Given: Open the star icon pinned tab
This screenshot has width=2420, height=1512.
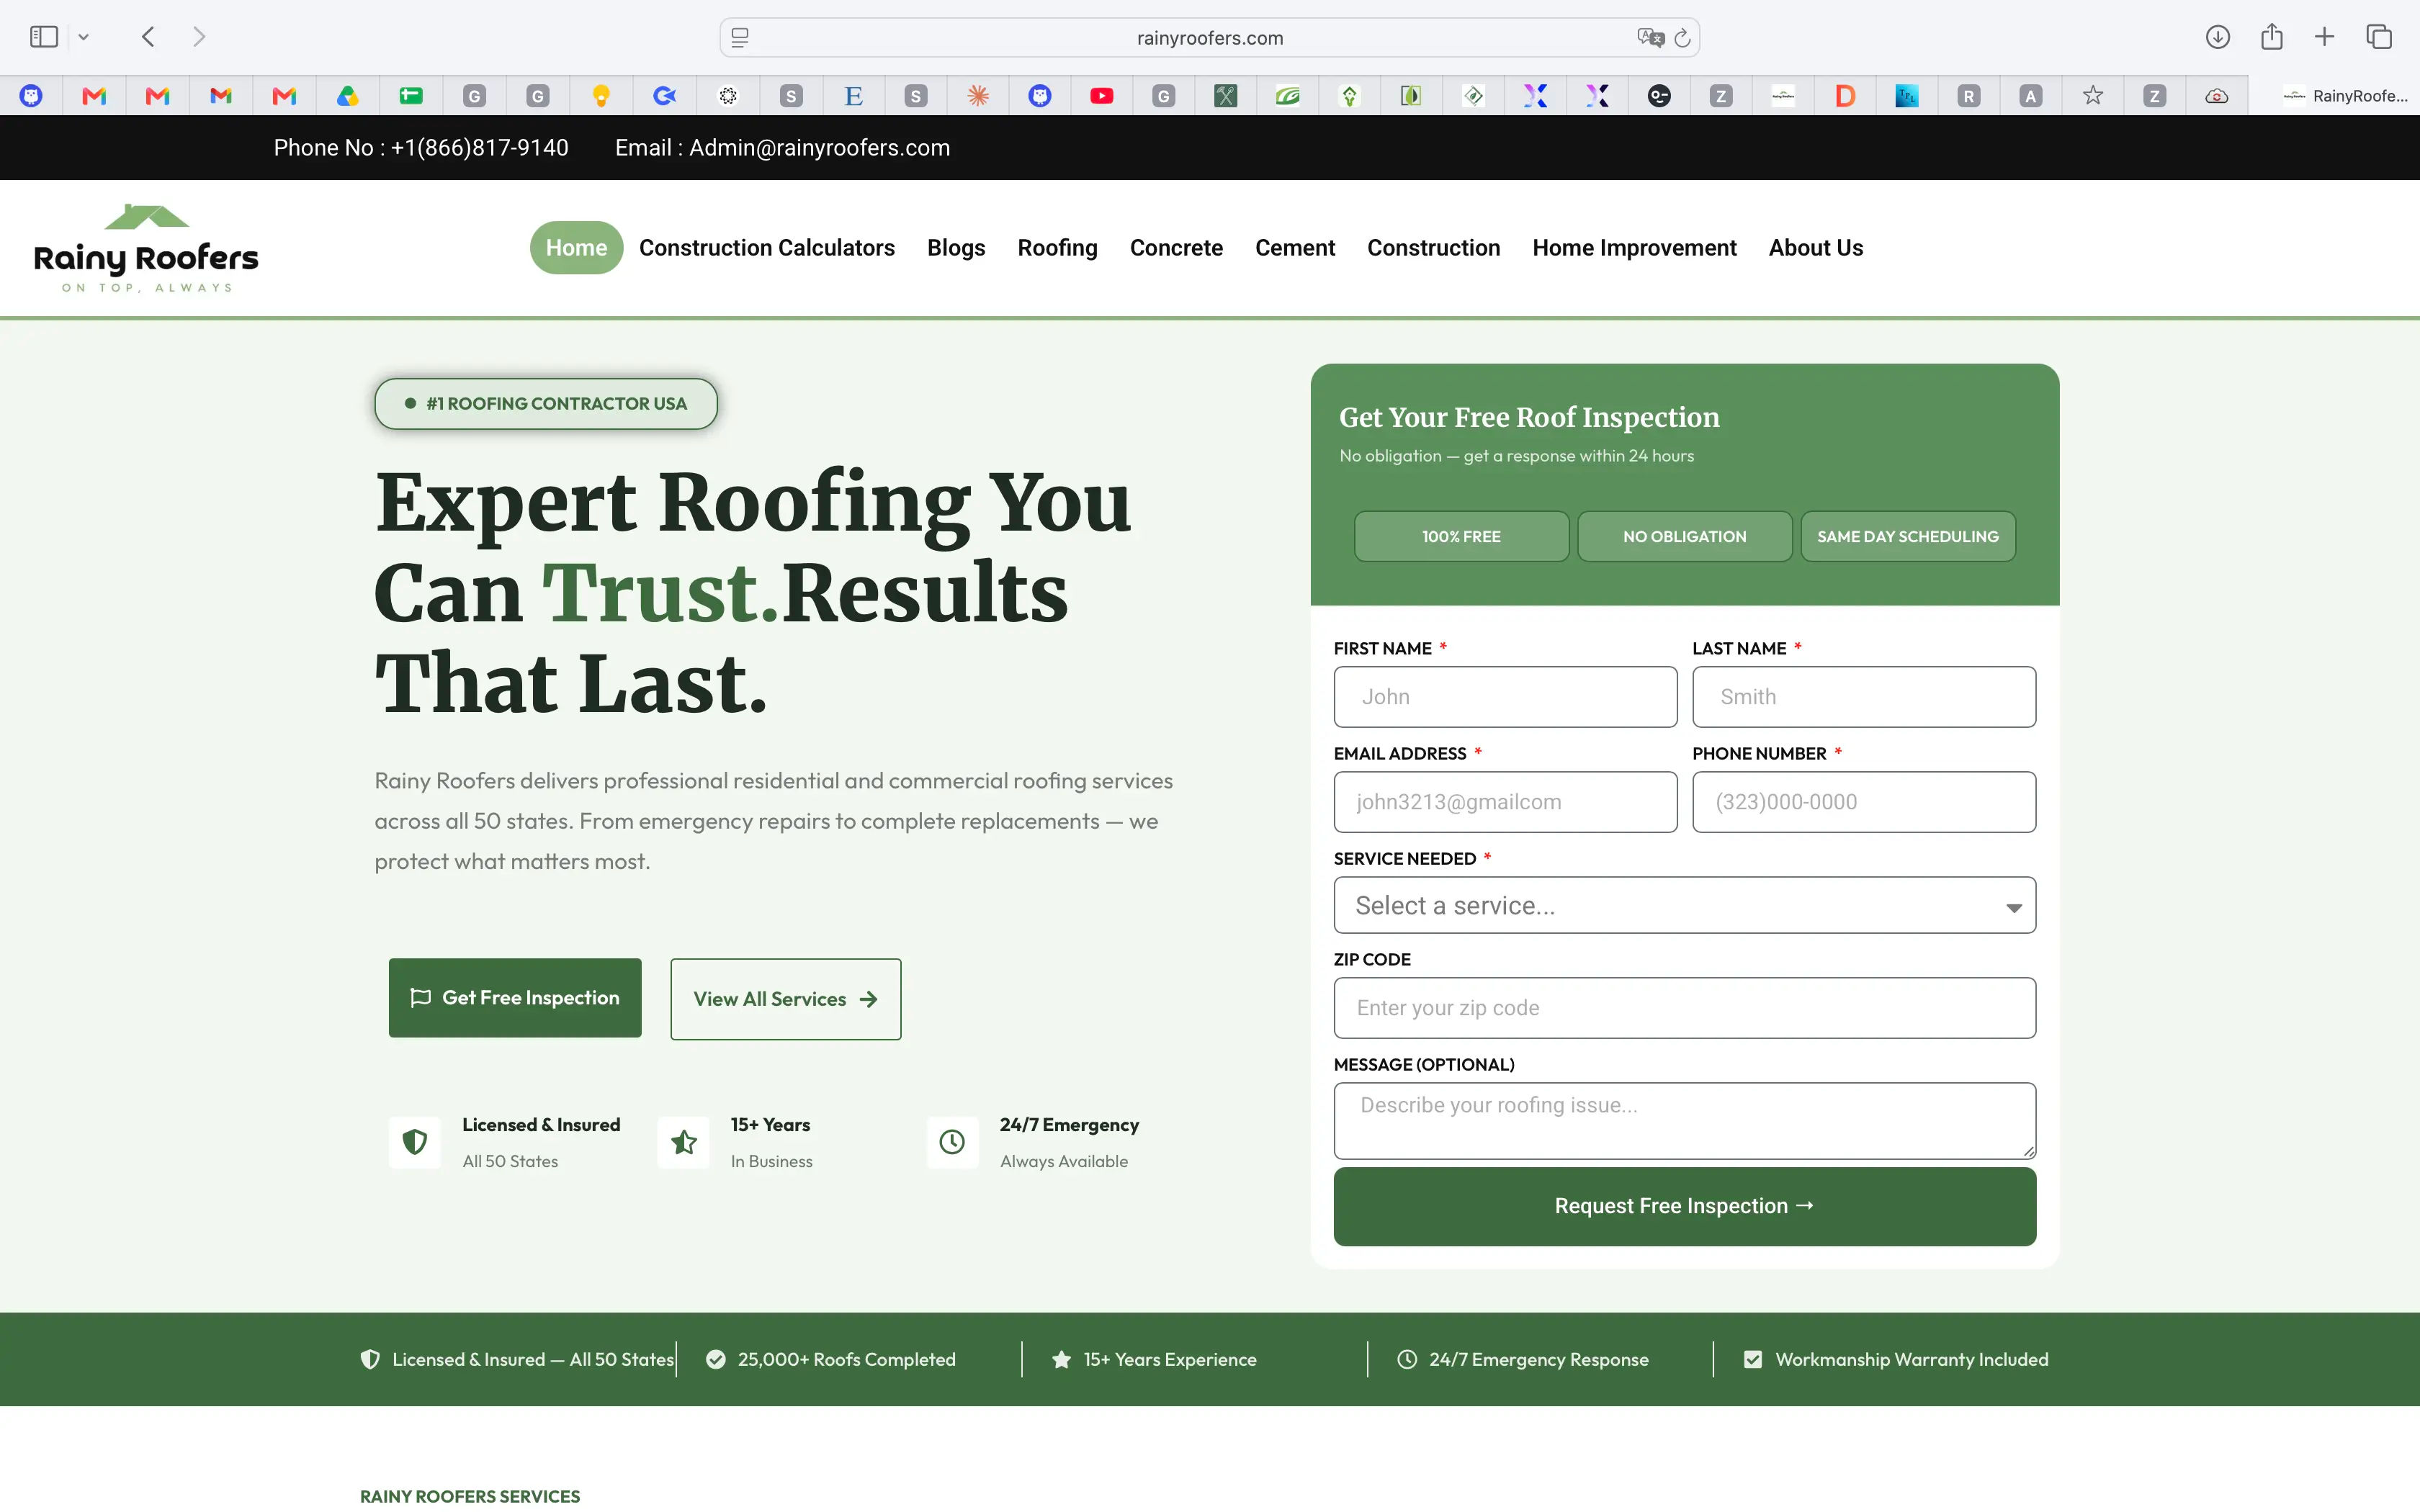Looking at the screenshot, I should 2093,96.
